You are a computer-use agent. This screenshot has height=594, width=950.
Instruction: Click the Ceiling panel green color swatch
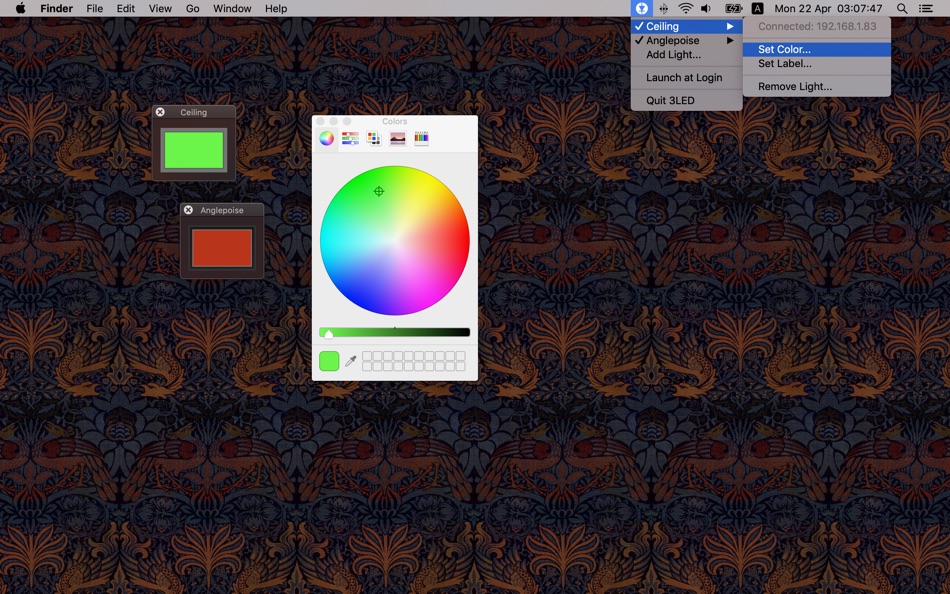point(194,150)
